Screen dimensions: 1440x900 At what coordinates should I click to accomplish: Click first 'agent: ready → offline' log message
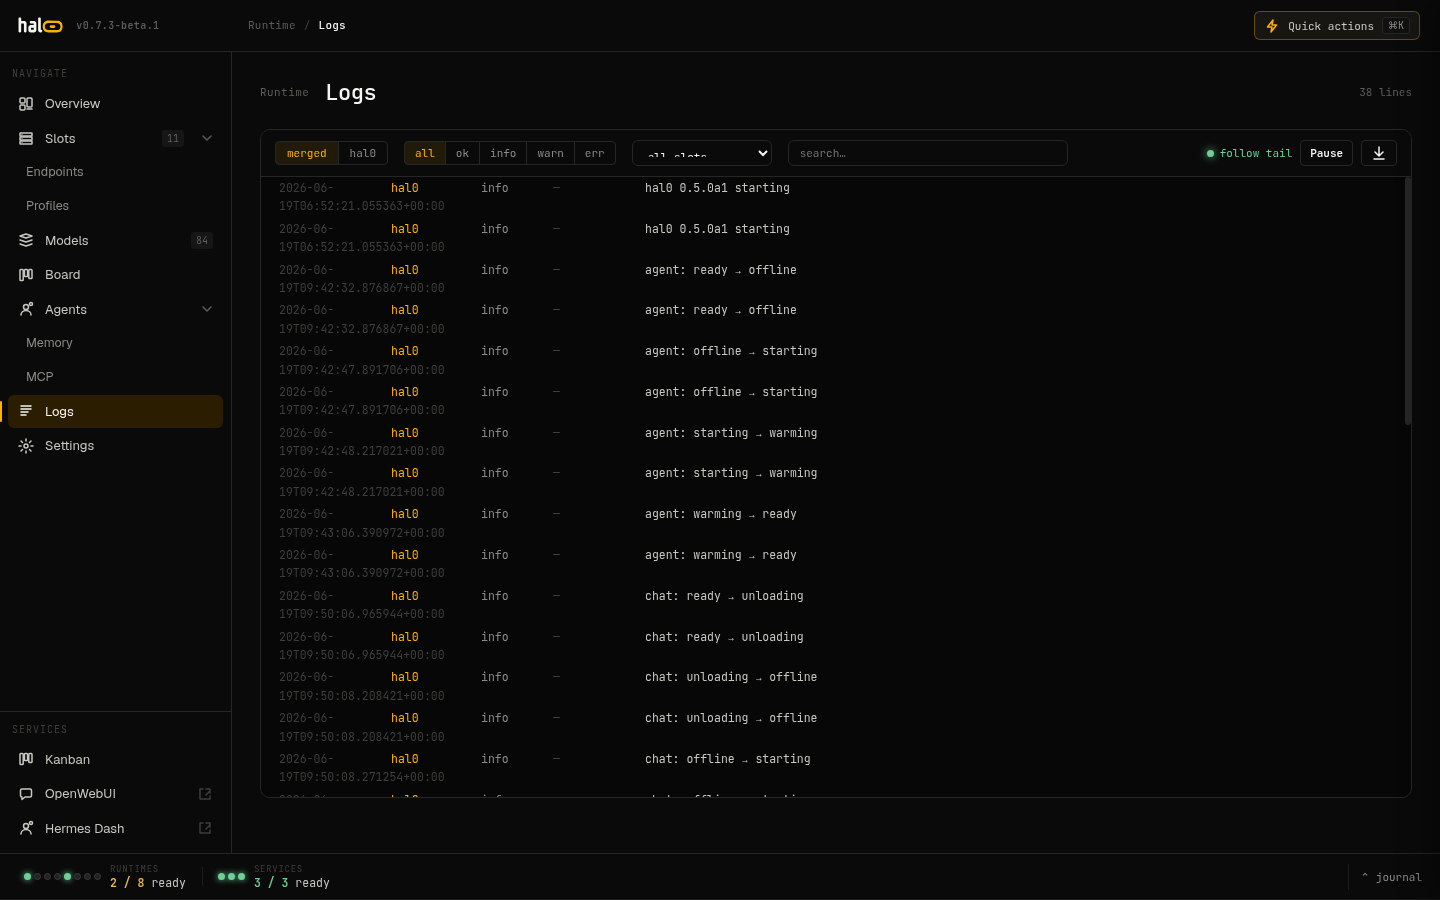point(721,270)
